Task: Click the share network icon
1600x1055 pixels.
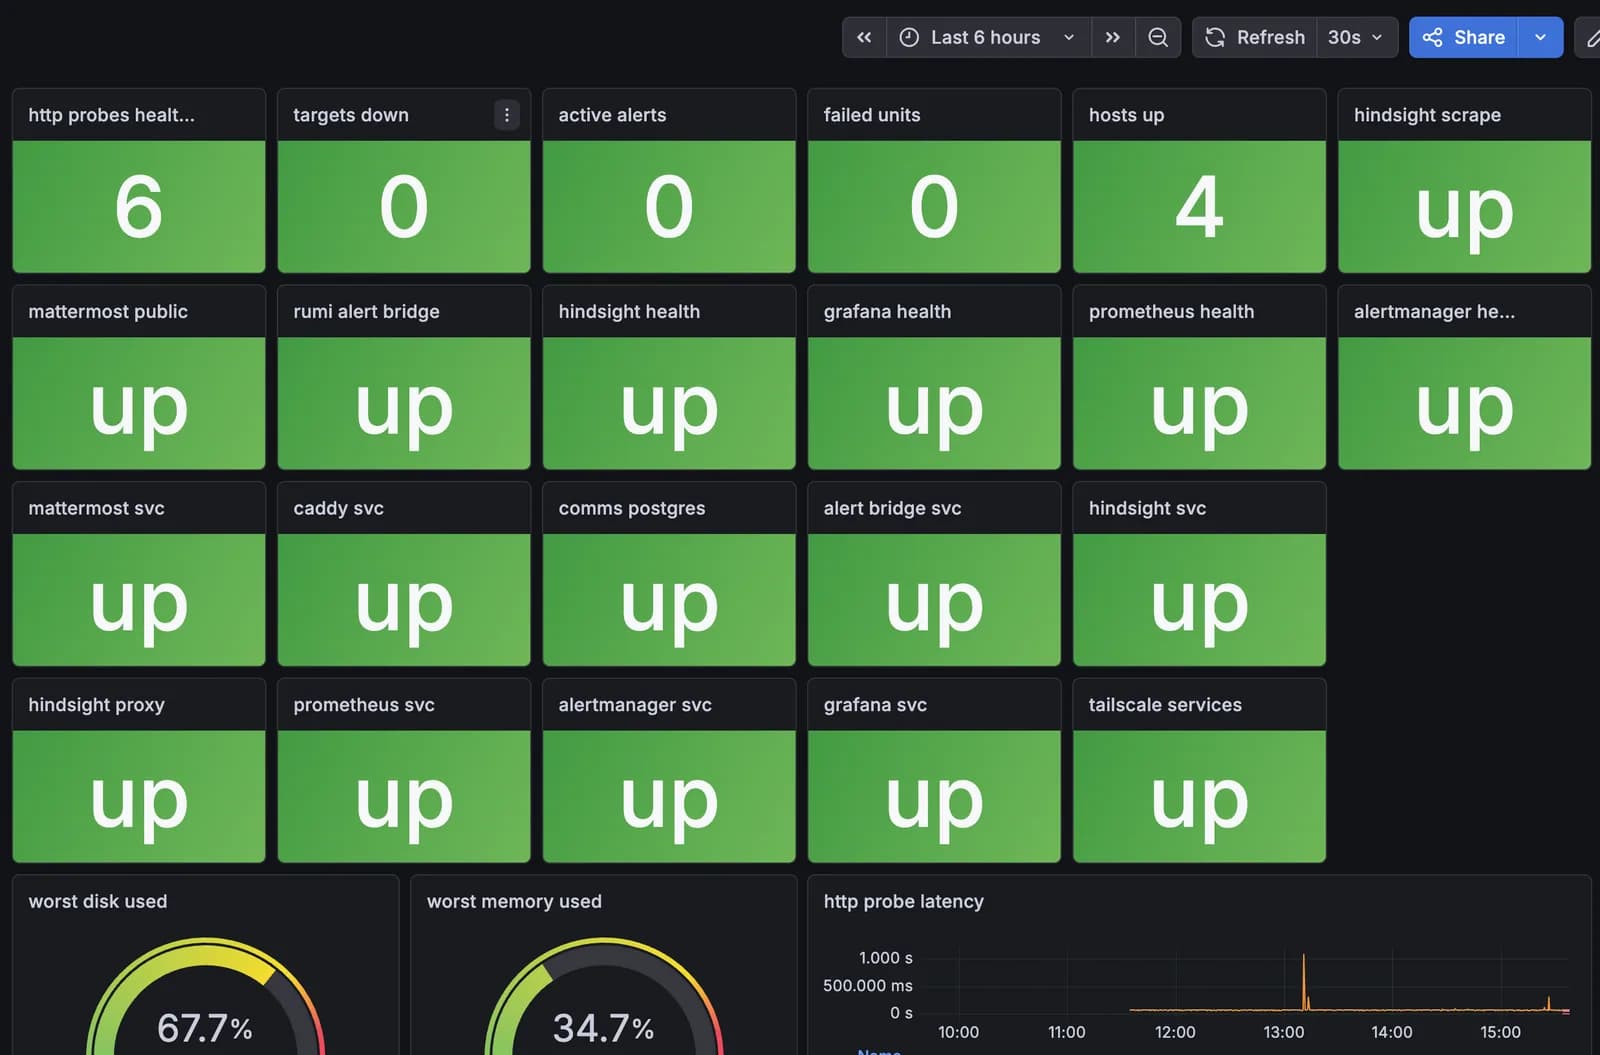Action: tap(1432, 37)
